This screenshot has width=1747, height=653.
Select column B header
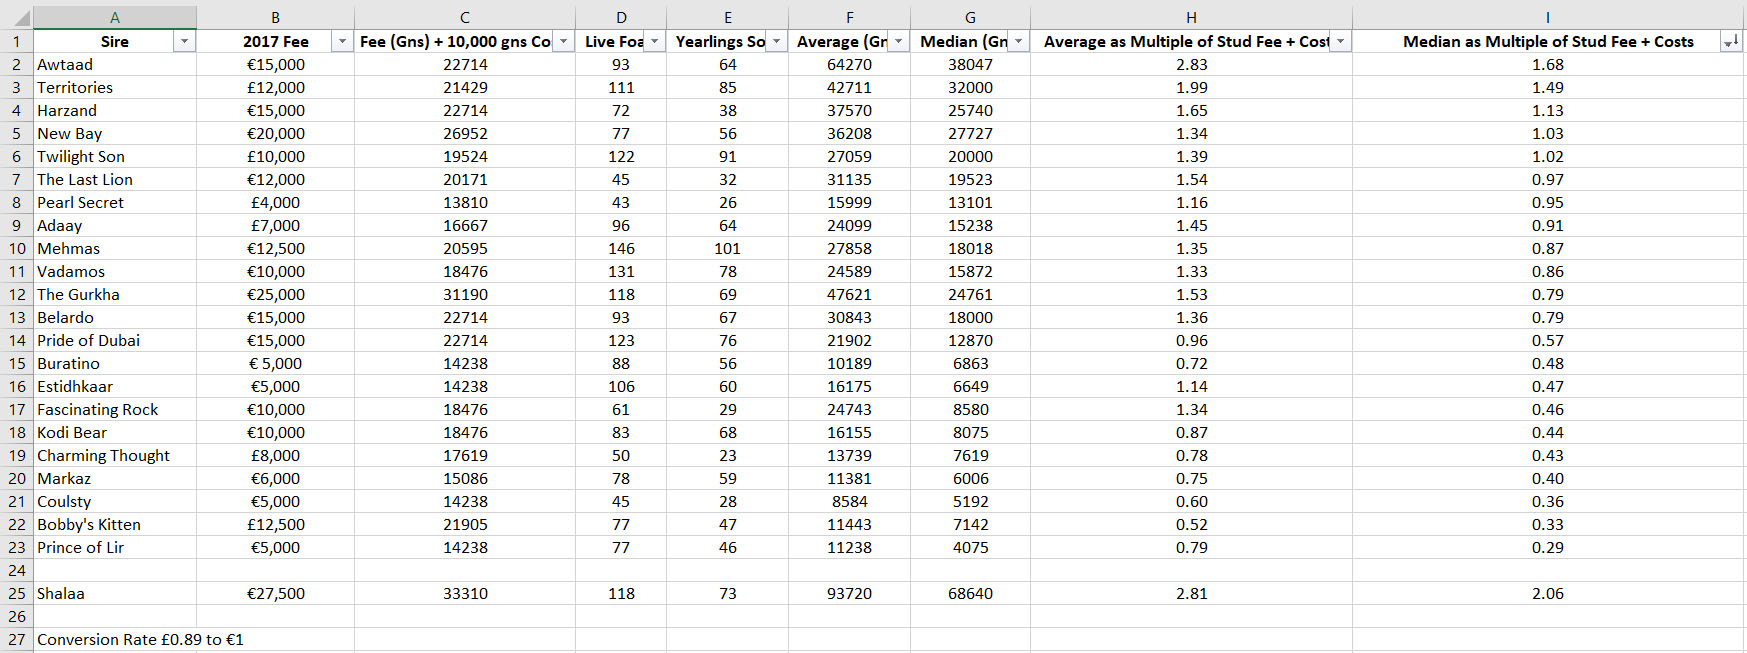[x=275, y=17]
